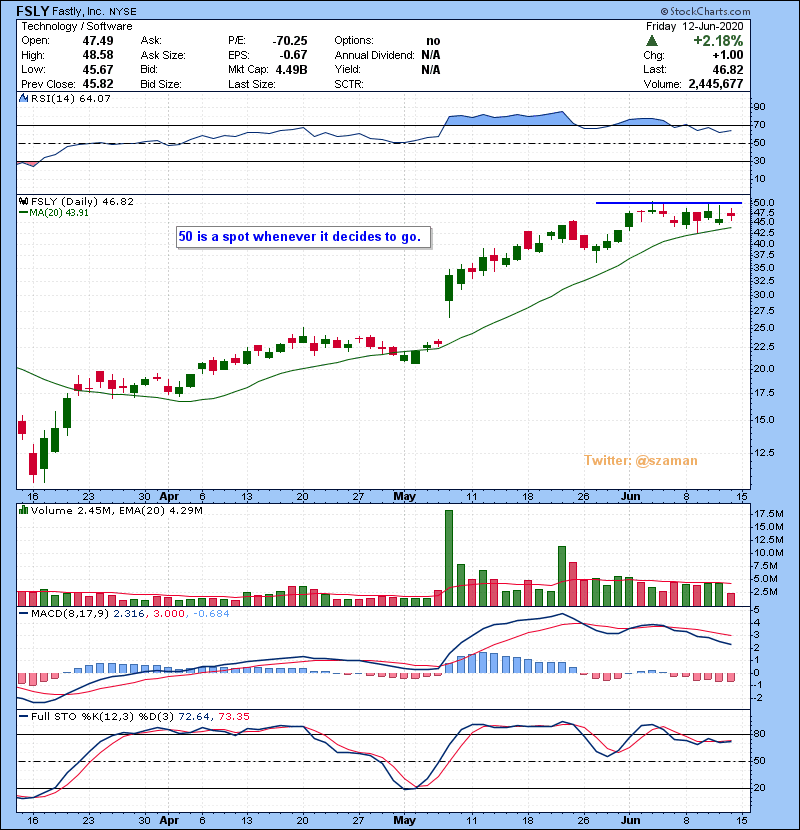Click the Volume 2.45M, EMA(20) 4.29M label
The height and width of the screenshot is (830, 800).
pos(116,510)
